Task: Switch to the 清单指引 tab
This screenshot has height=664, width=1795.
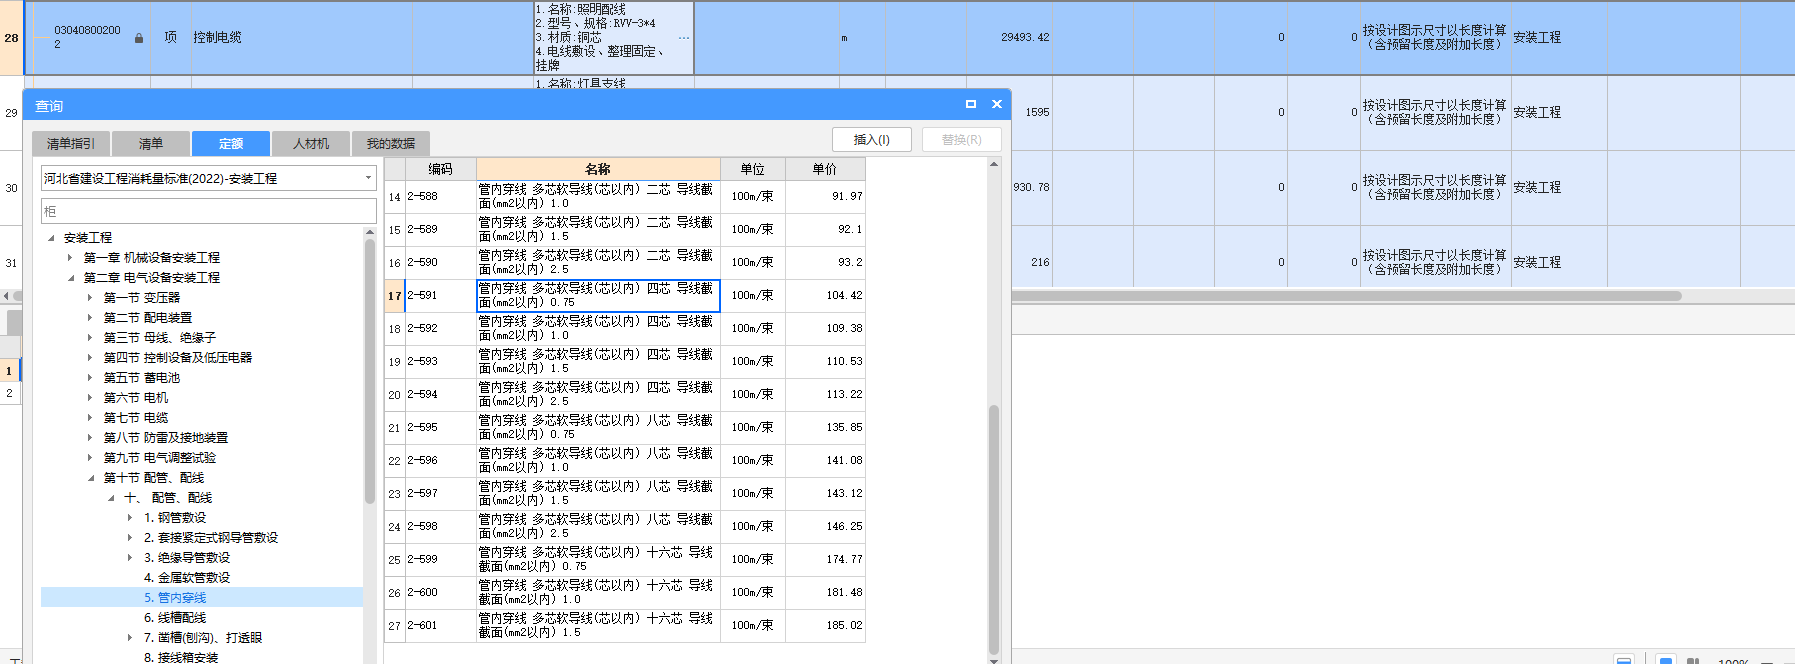Action: tap(71, 144)
